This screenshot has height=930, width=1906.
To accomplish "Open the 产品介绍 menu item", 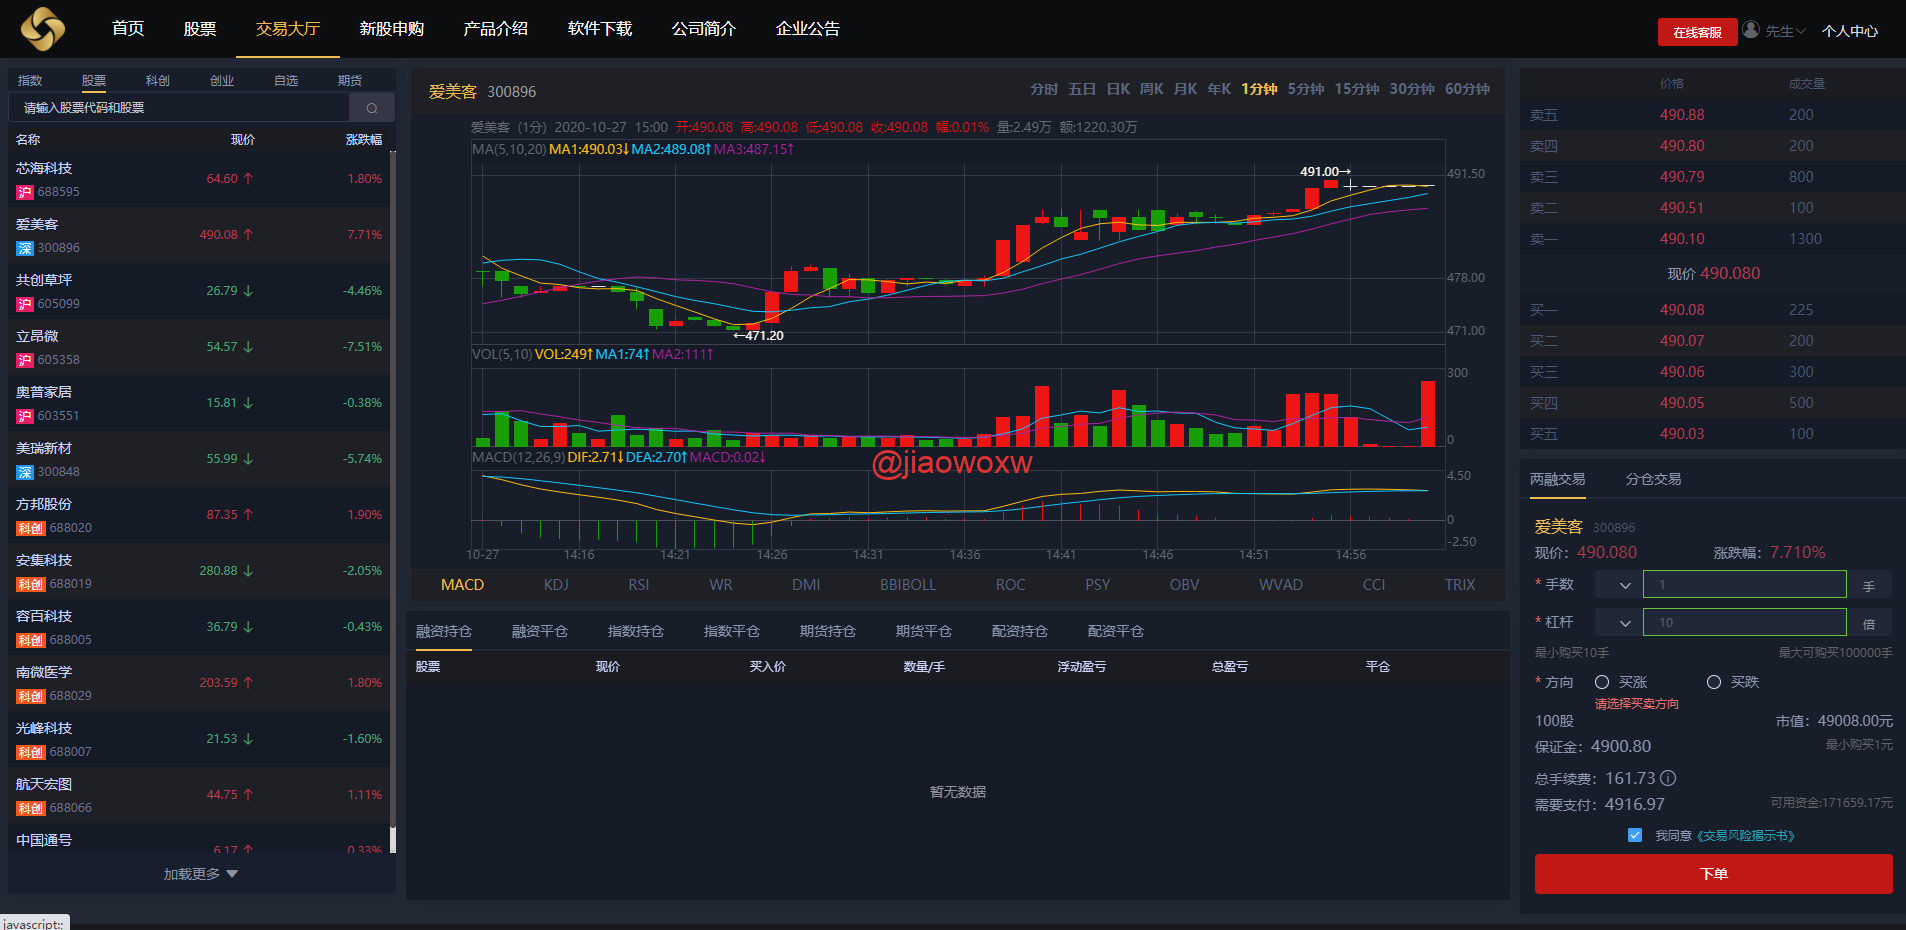I will 496,29.
